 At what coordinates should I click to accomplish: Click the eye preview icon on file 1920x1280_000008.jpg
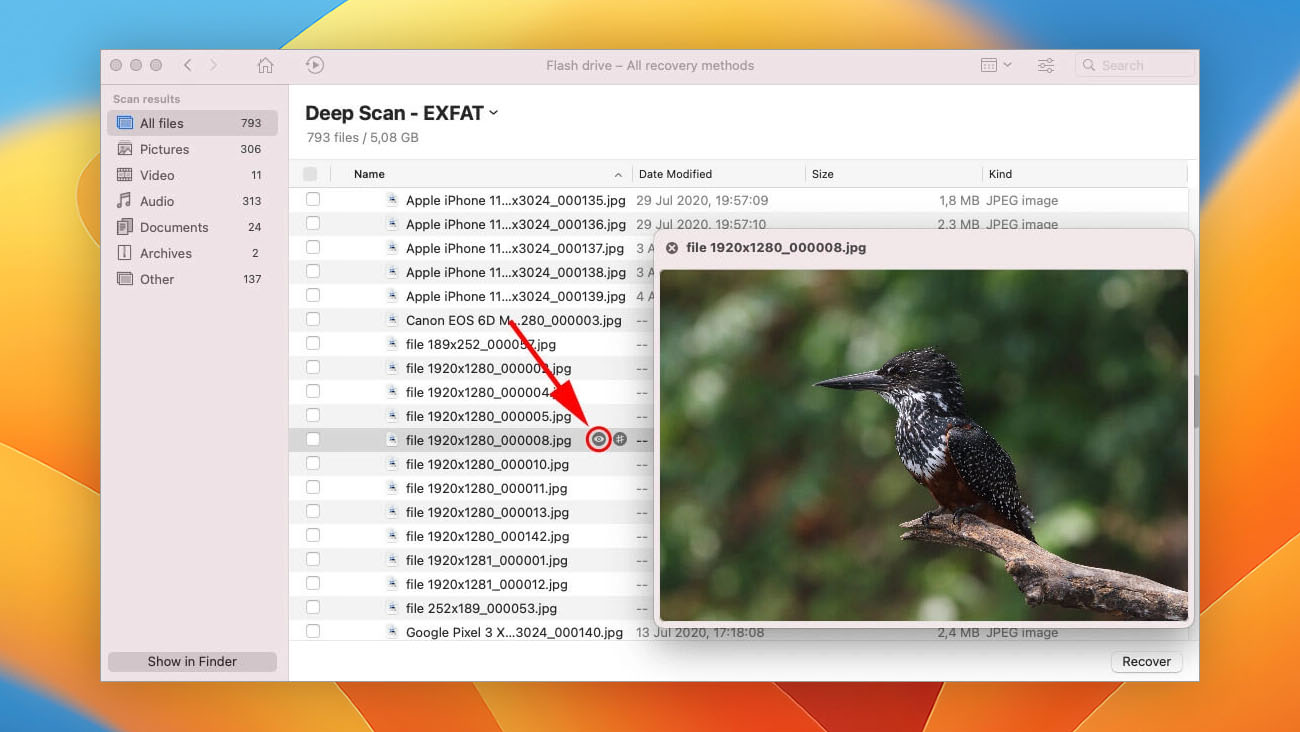(x=599, y=439)
